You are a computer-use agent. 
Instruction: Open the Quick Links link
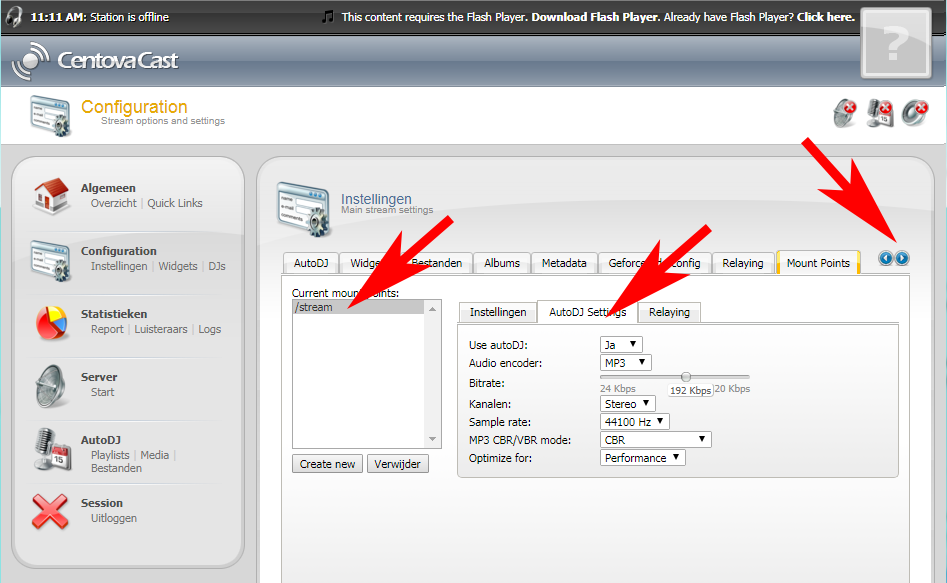point(175,204)
